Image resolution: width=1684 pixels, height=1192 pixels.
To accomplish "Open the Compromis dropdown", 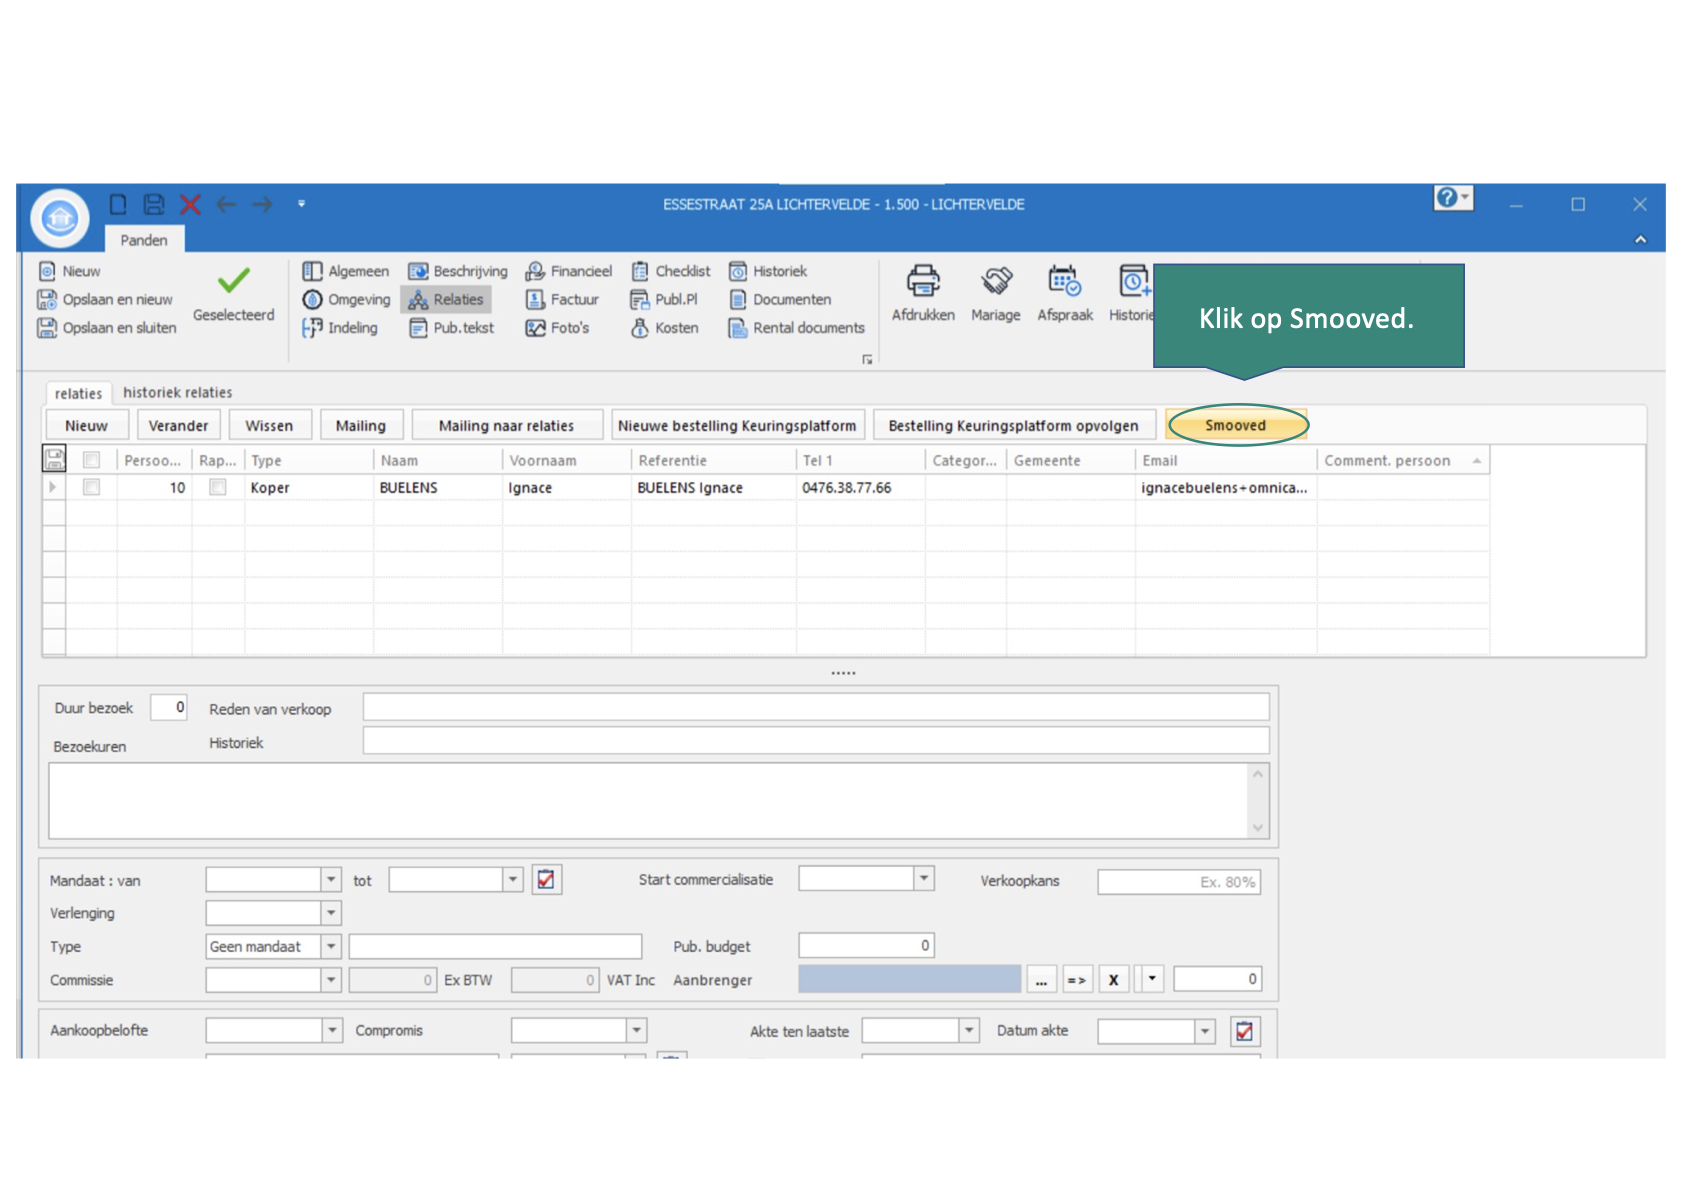I will 637,1030.
